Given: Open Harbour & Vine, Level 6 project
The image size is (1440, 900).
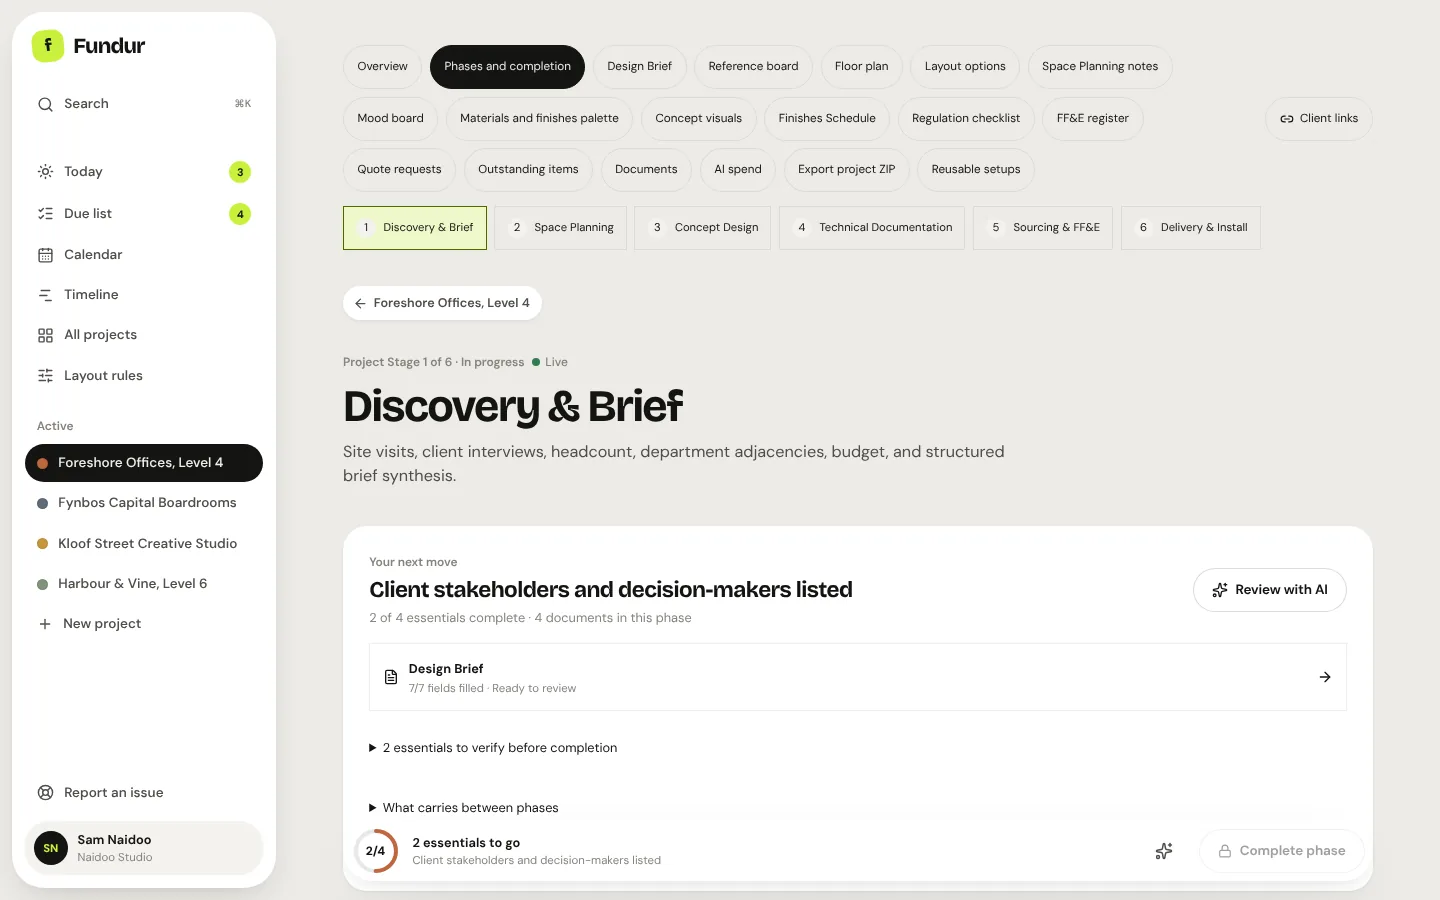Looking at the screenshot, I should coord(144,584).
